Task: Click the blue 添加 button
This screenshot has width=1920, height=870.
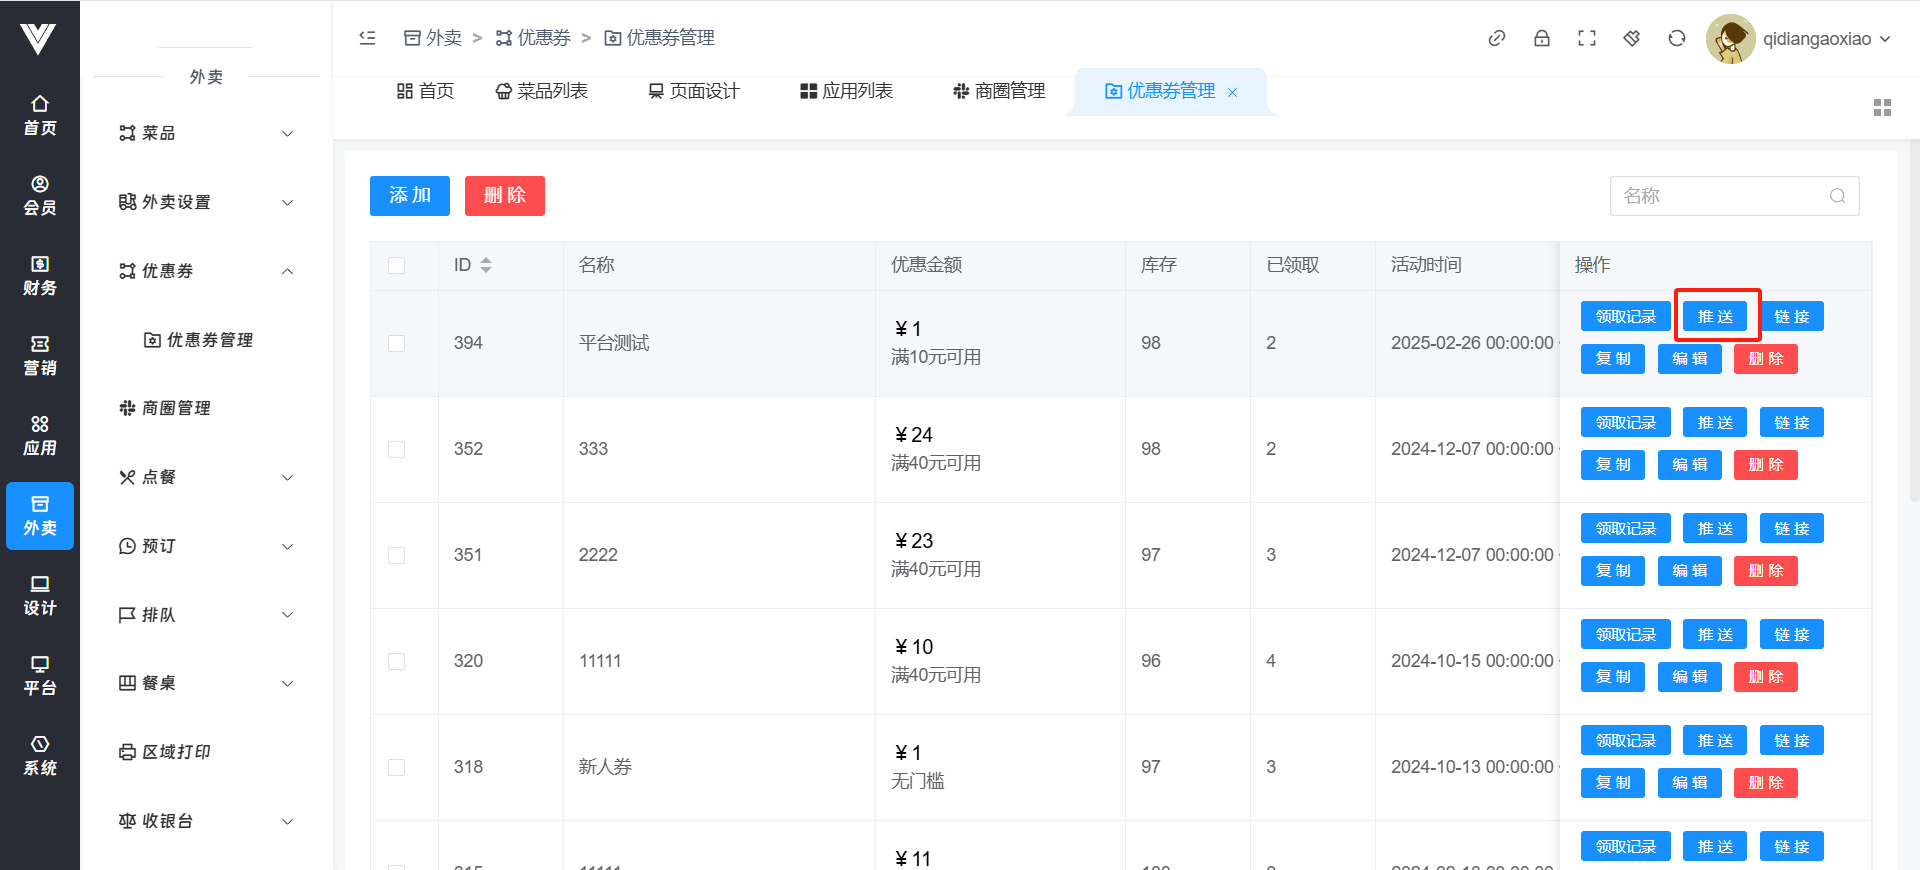Action: (x=409, y=196)
